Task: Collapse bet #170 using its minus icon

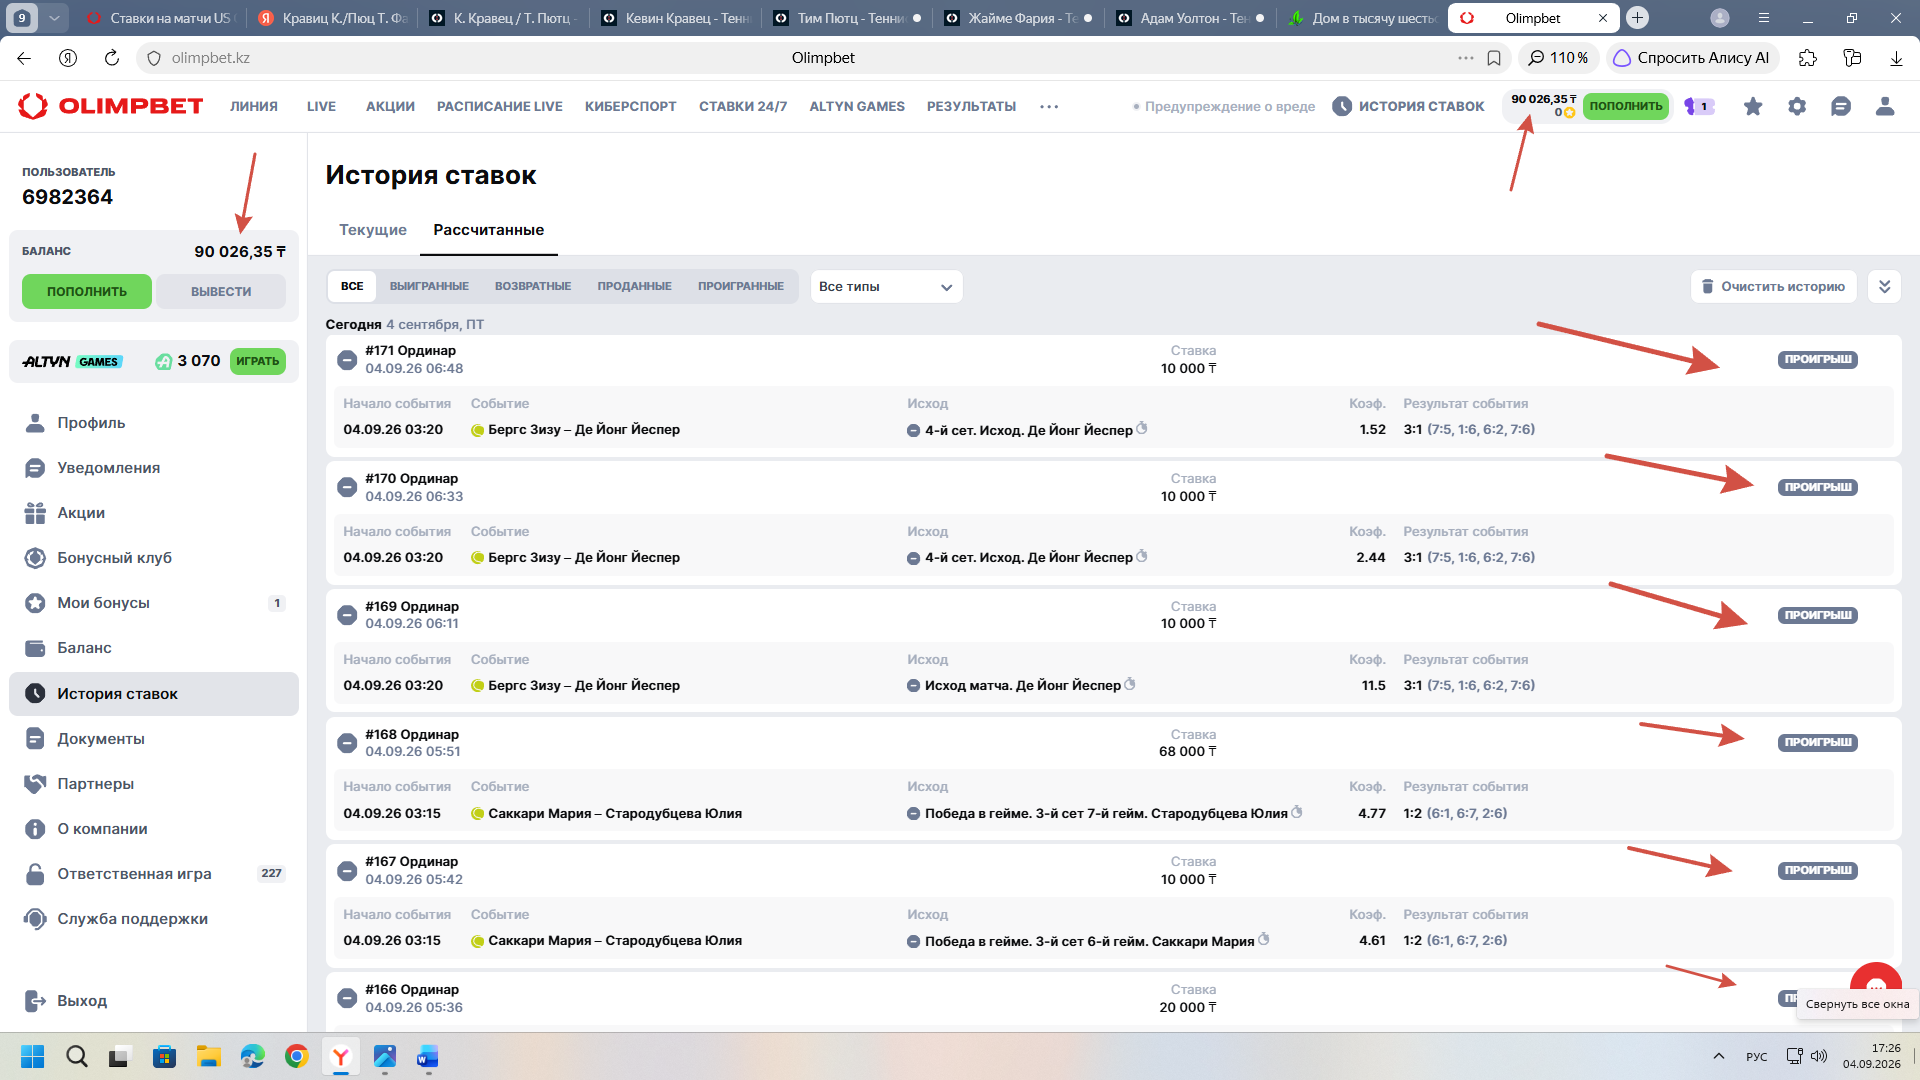Action: (x=347, y=487)
